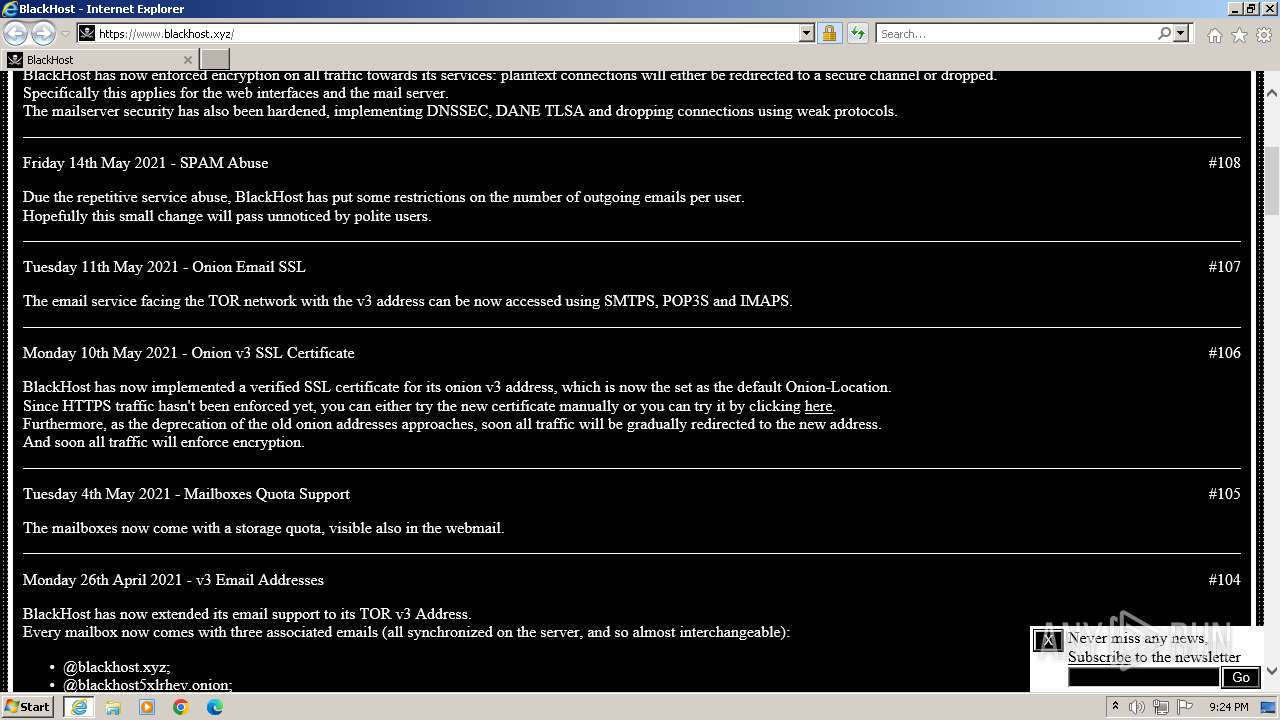Go to Home page icon

tap(1214, 35)
